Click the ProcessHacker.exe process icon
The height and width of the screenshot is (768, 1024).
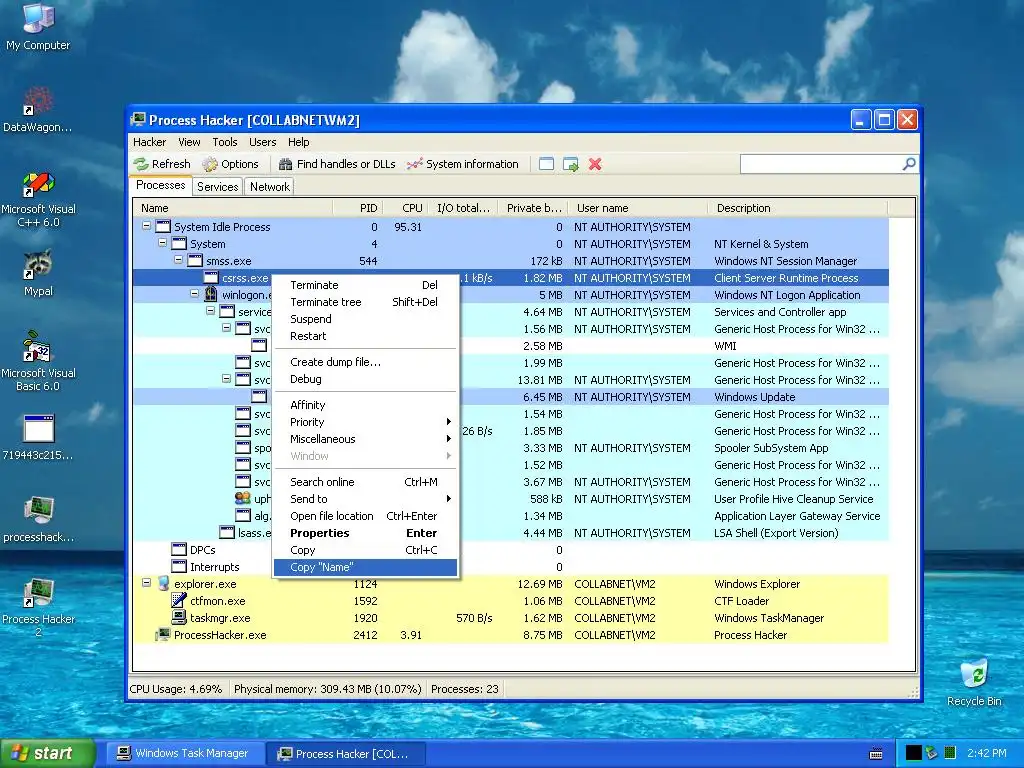pos(163,635)
